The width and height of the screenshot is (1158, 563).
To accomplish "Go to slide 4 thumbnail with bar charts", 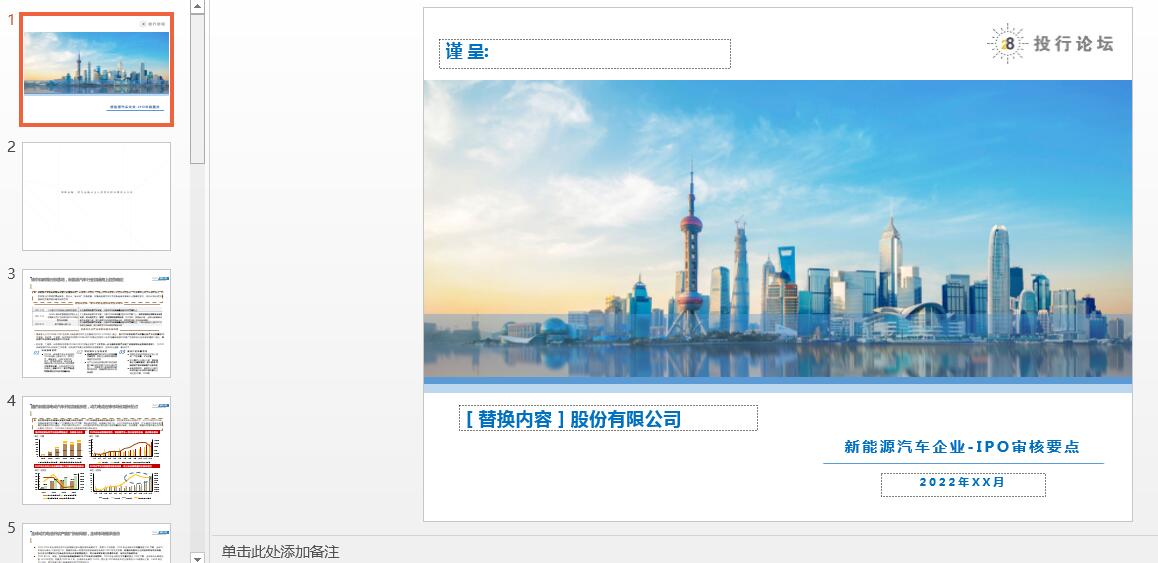I will [96, 450].
